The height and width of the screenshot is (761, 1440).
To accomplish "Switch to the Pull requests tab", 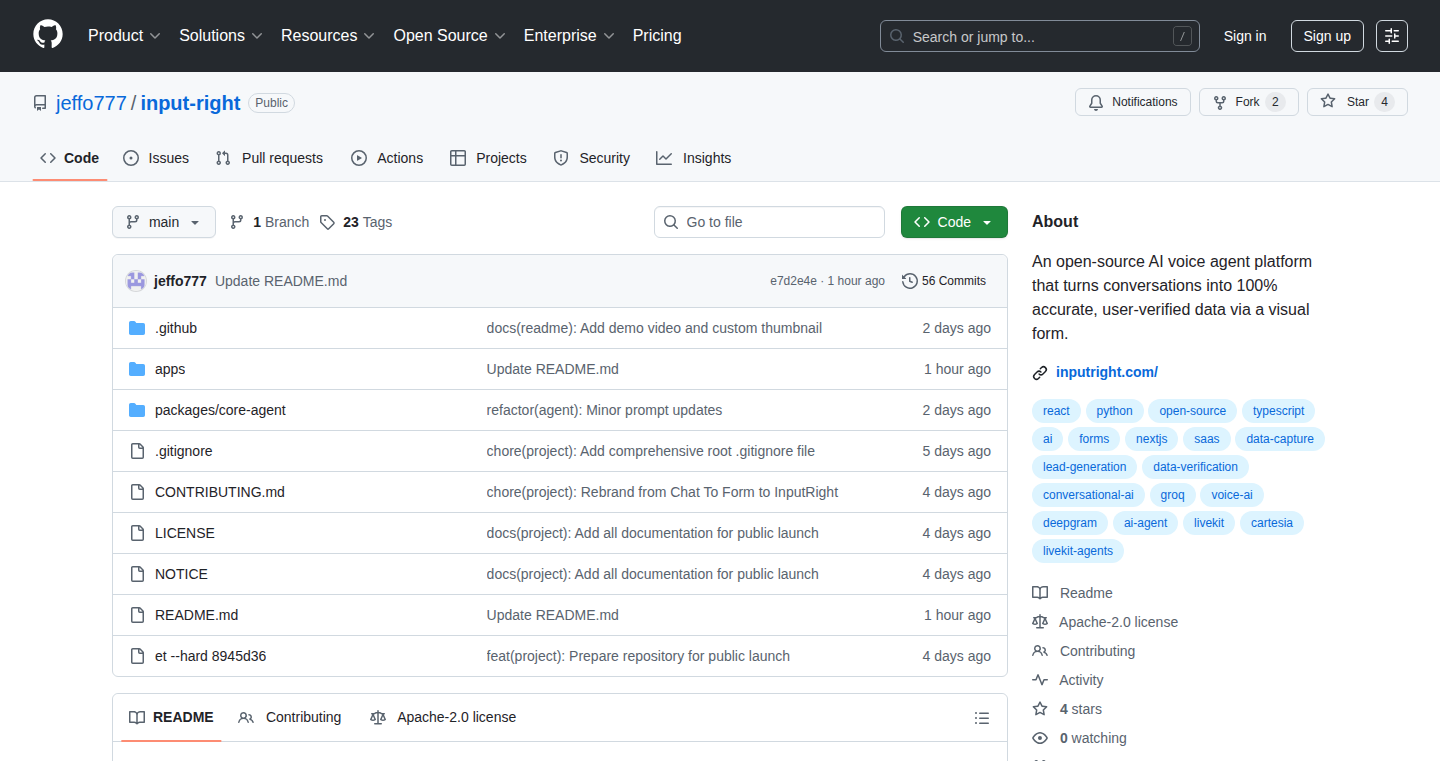I will pyautogui.click(x=270, y=158).
